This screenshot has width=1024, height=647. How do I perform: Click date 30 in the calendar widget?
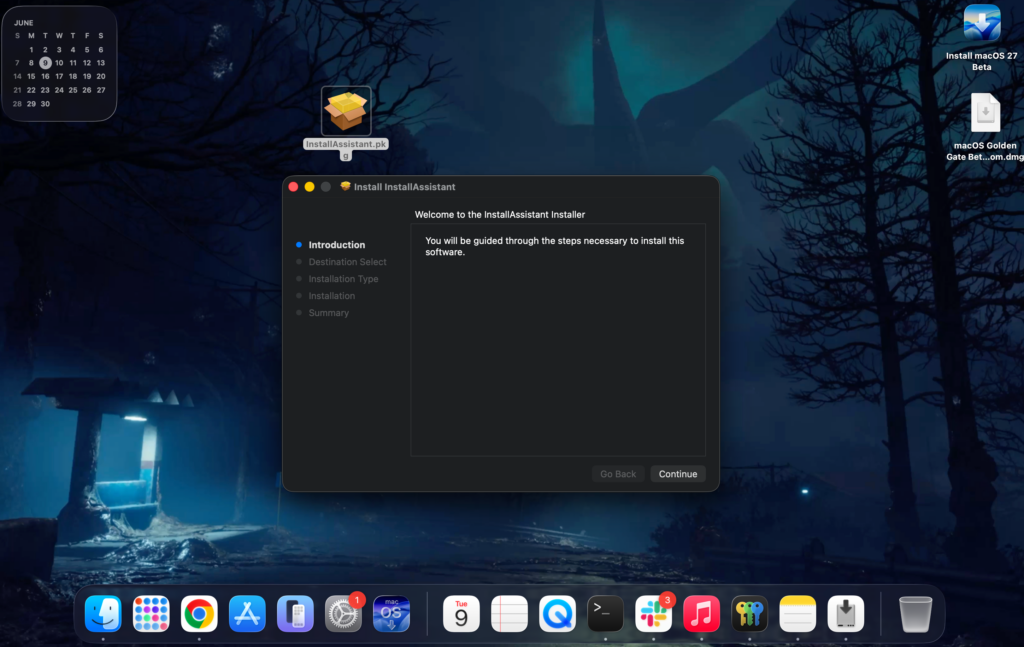(x=45, y=104)
